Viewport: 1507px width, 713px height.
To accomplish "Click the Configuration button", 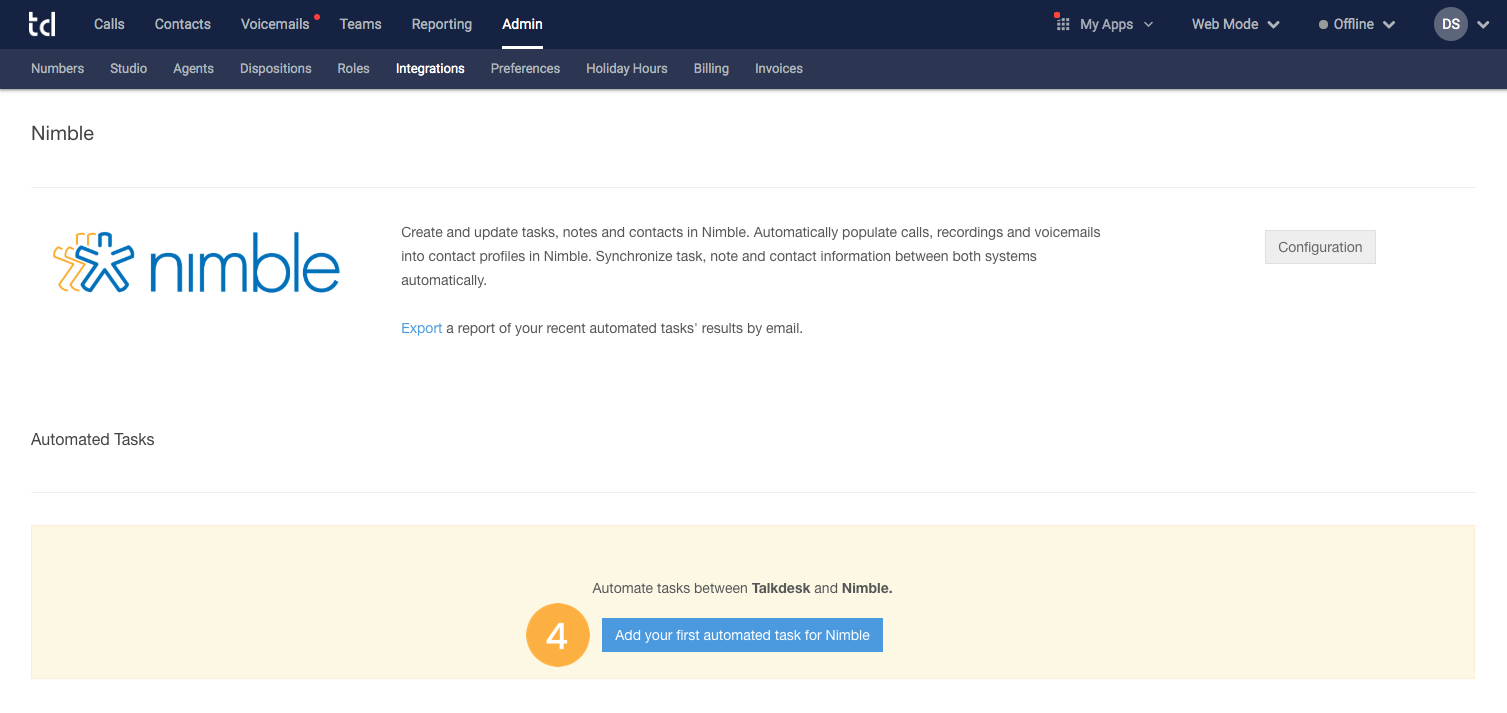I will click(1320, 247).
